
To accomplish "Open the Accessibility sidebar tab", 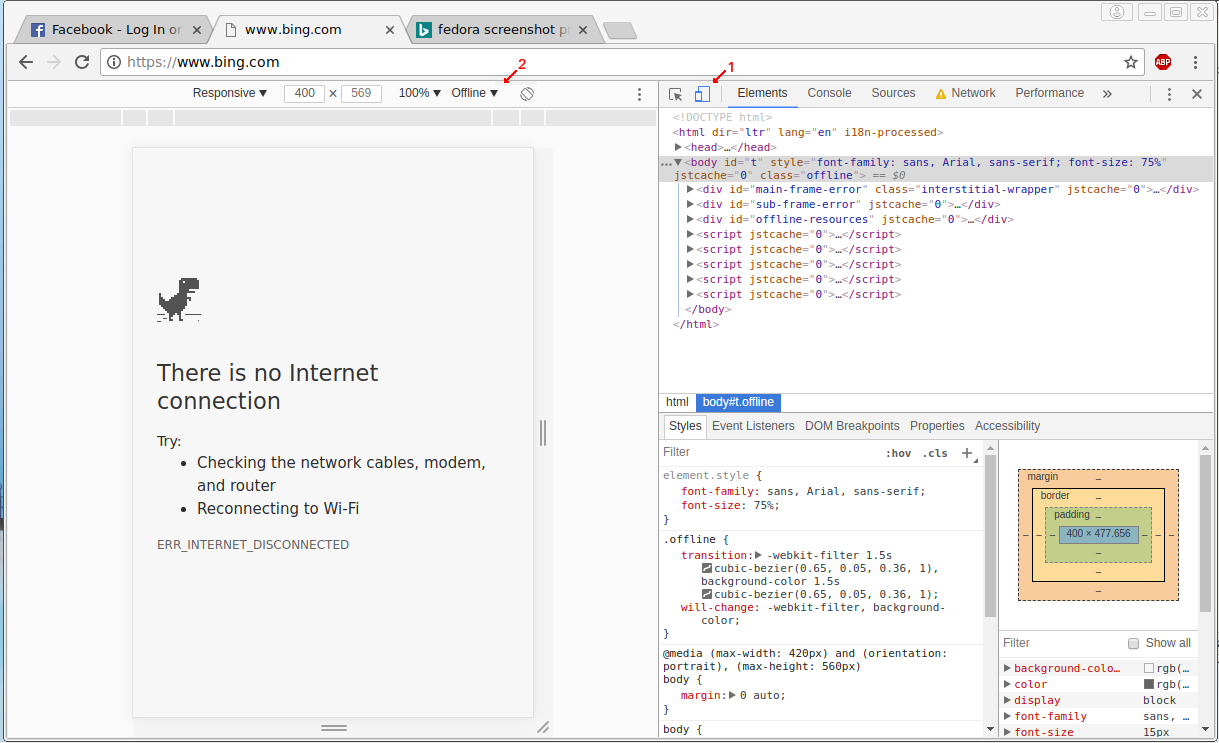I will pos(1008,426).
